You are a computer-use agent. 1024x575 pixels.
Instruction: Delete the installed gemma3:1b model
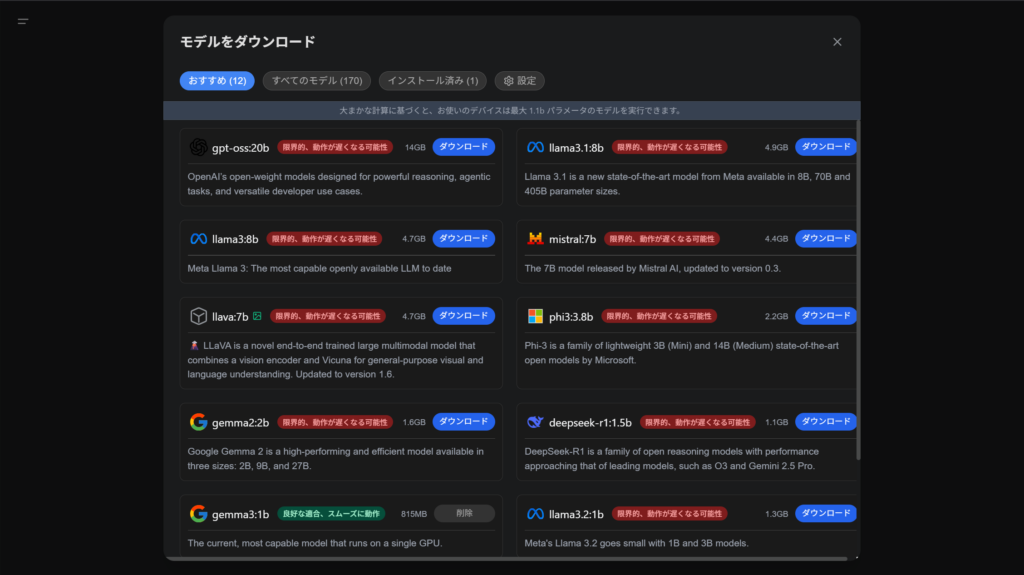click(463, 514)
